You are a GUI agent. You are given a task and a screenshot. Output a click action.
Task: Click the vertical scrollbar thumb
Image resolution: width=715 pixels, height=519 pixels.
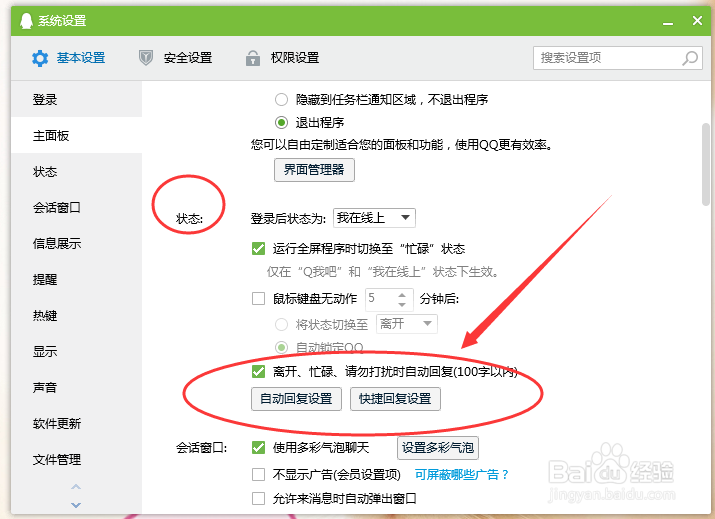pos(706,164)
